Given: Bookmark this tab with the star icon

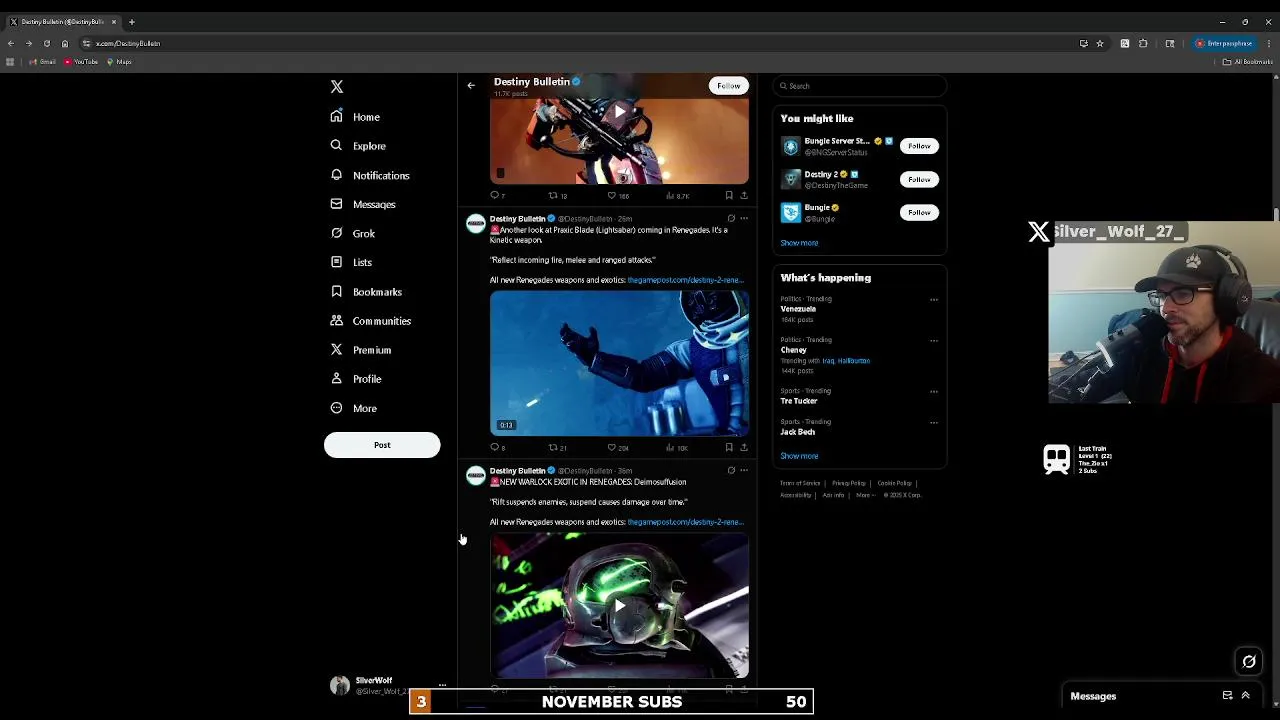Looking at the screenshot, I should coord(1100,43).
